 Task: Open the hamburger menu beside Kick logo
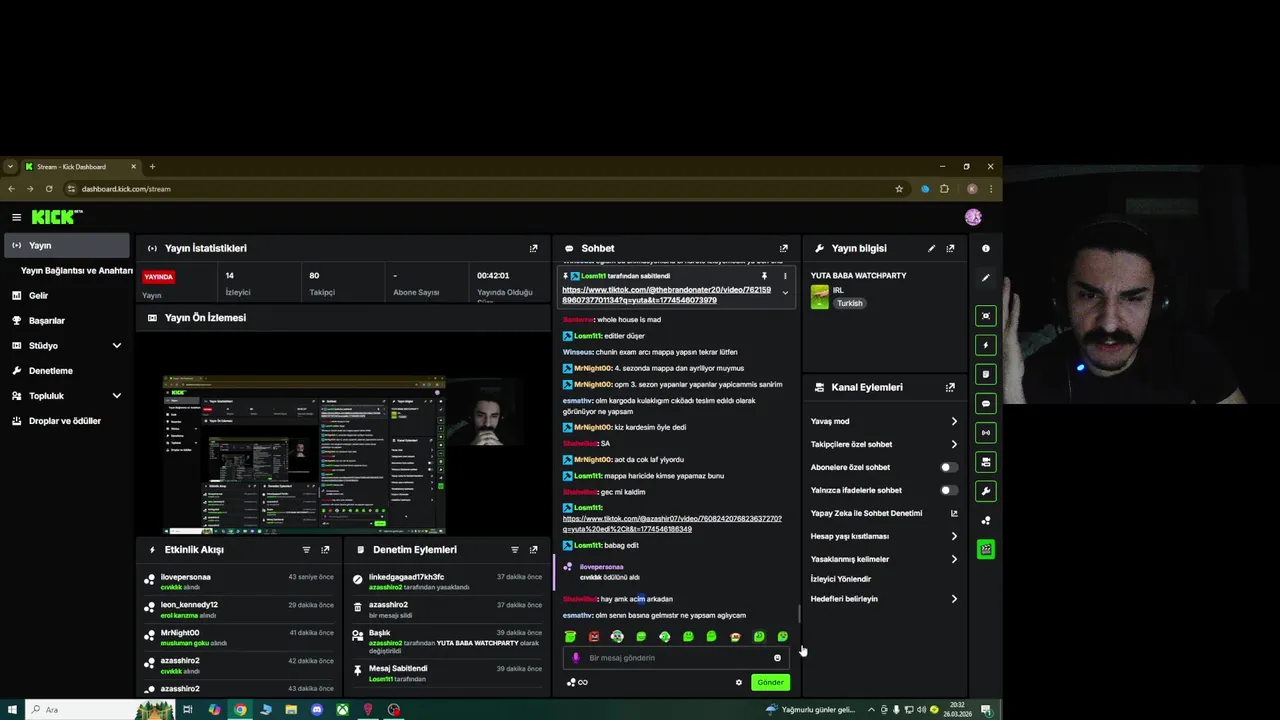click(16, 217)
